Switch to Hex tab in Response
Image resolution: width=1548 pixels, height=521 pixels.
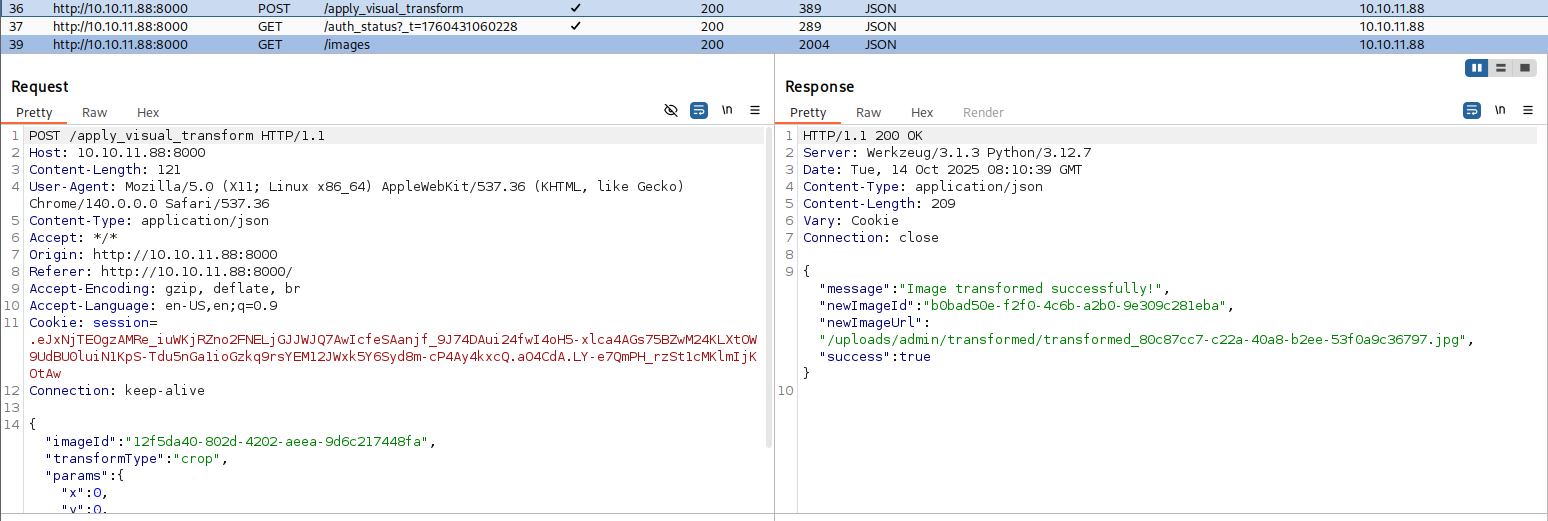[x=922, y=113]
